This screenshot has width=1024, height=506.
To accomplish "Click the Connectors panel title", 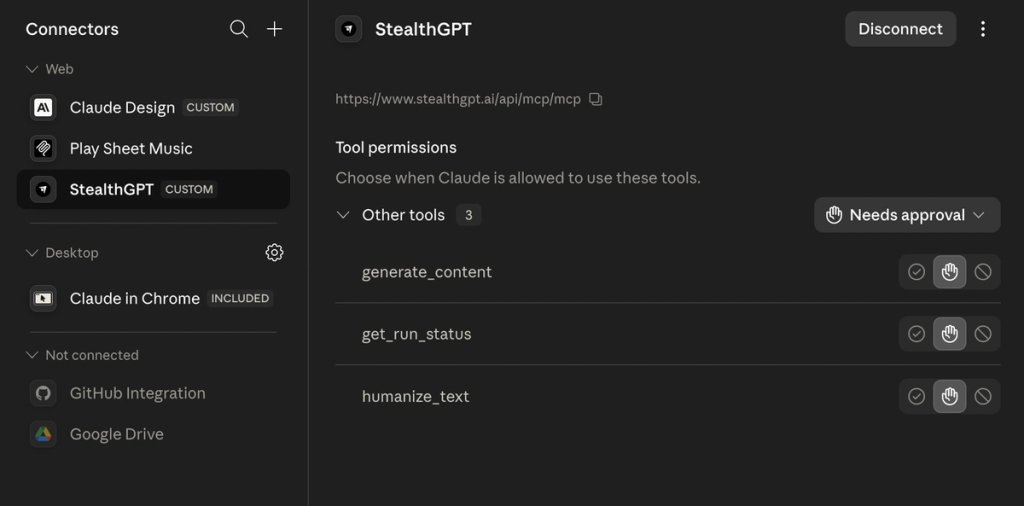I will click(x=72, y=29).
